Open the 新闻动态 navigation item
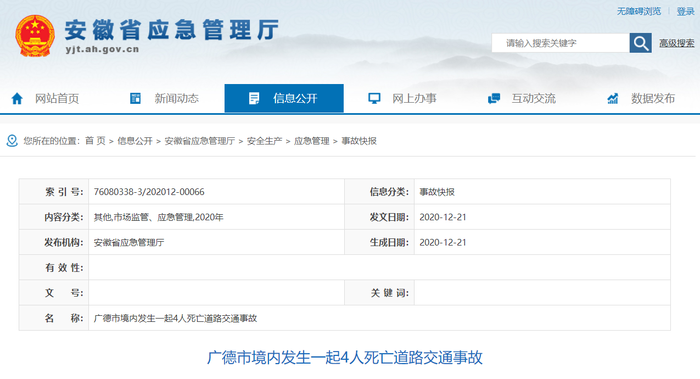 point(177,99)
